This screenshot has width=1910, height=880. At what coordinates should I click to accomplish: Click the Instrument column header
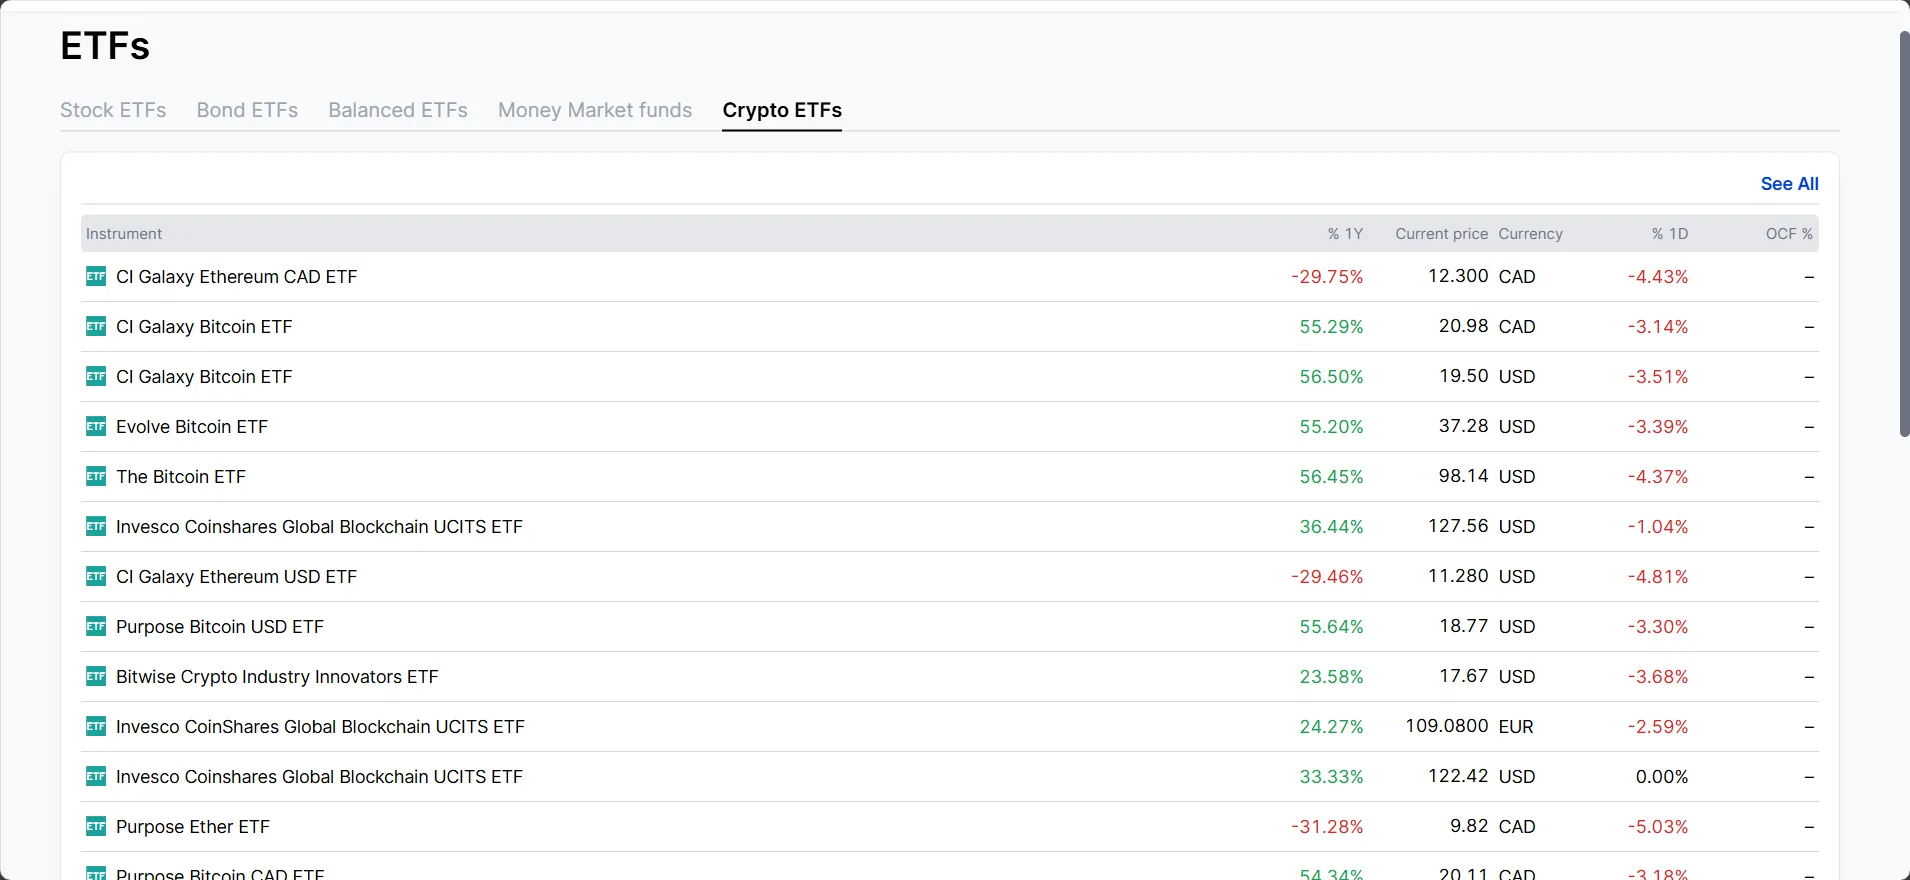coord(124,234)
